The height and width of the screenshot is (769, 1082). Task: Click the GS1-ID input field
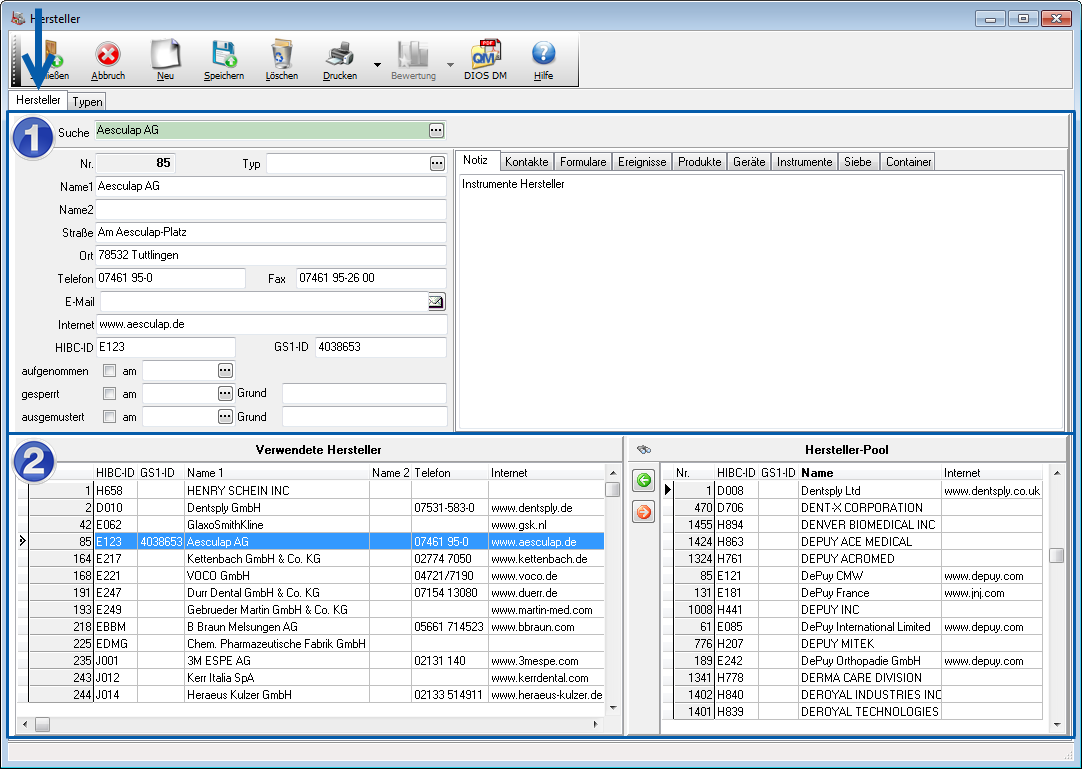(381, 347)
